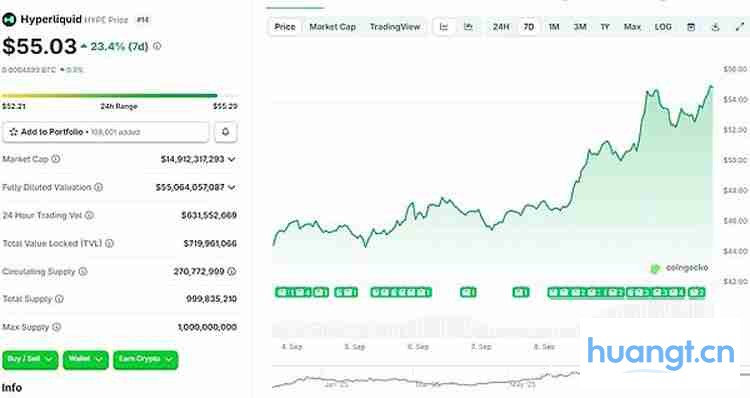
Task: Click the download chart data icon
Action: pyautogui.click(x=715, y=27)
